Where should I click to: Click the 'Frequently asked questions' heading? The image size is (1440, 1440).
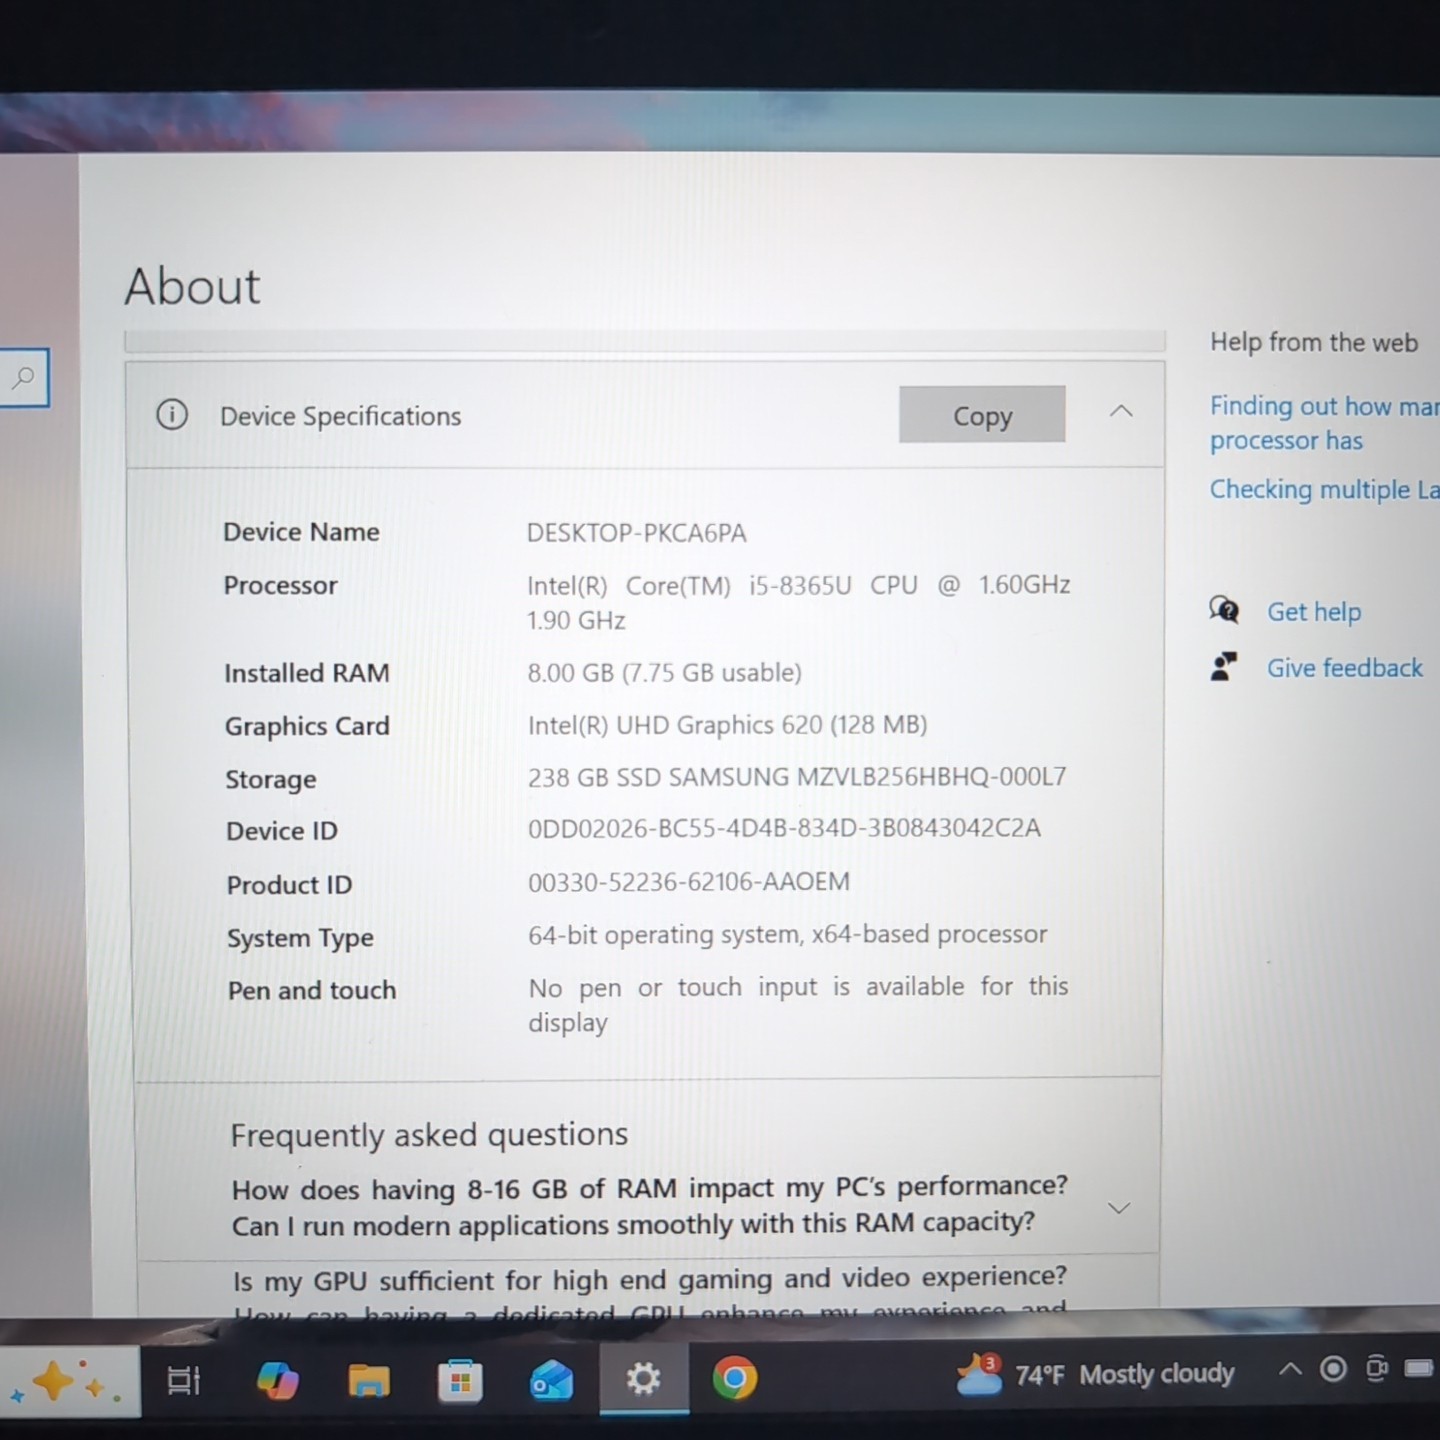click(429, 1135)
